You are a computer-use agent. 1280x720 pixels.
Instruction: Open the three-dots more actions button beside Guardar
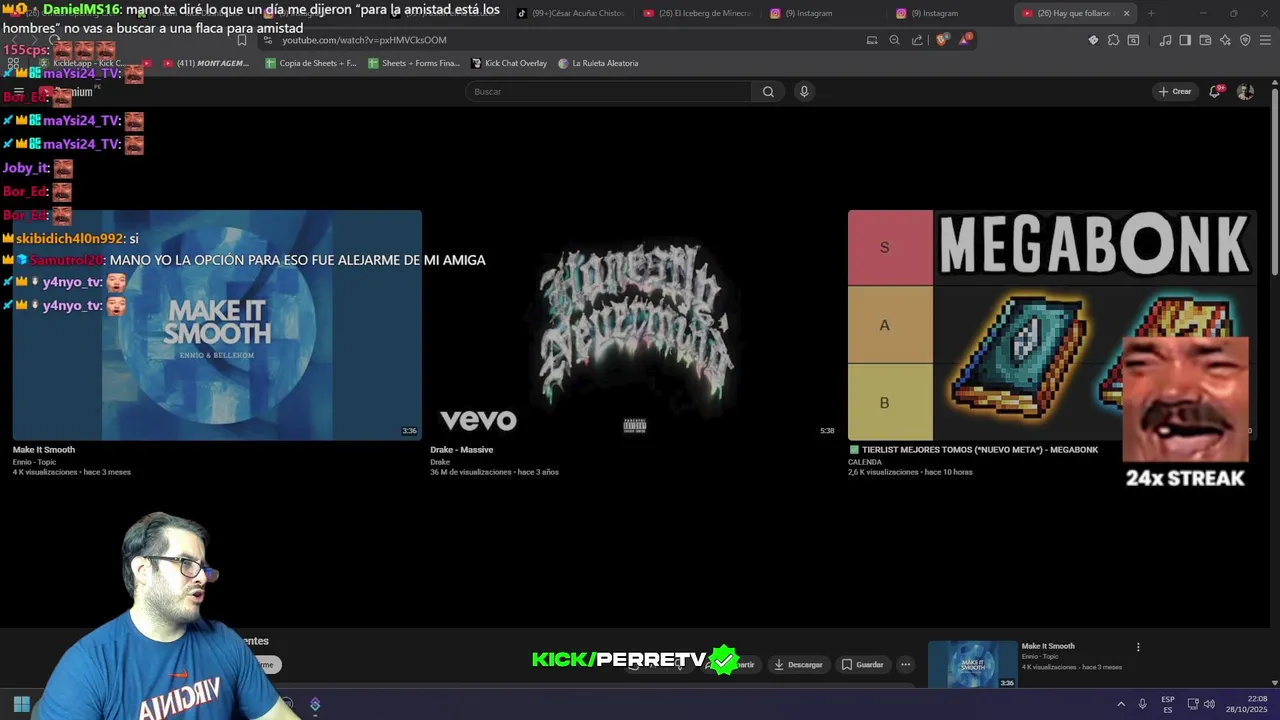tap(906, 664)
